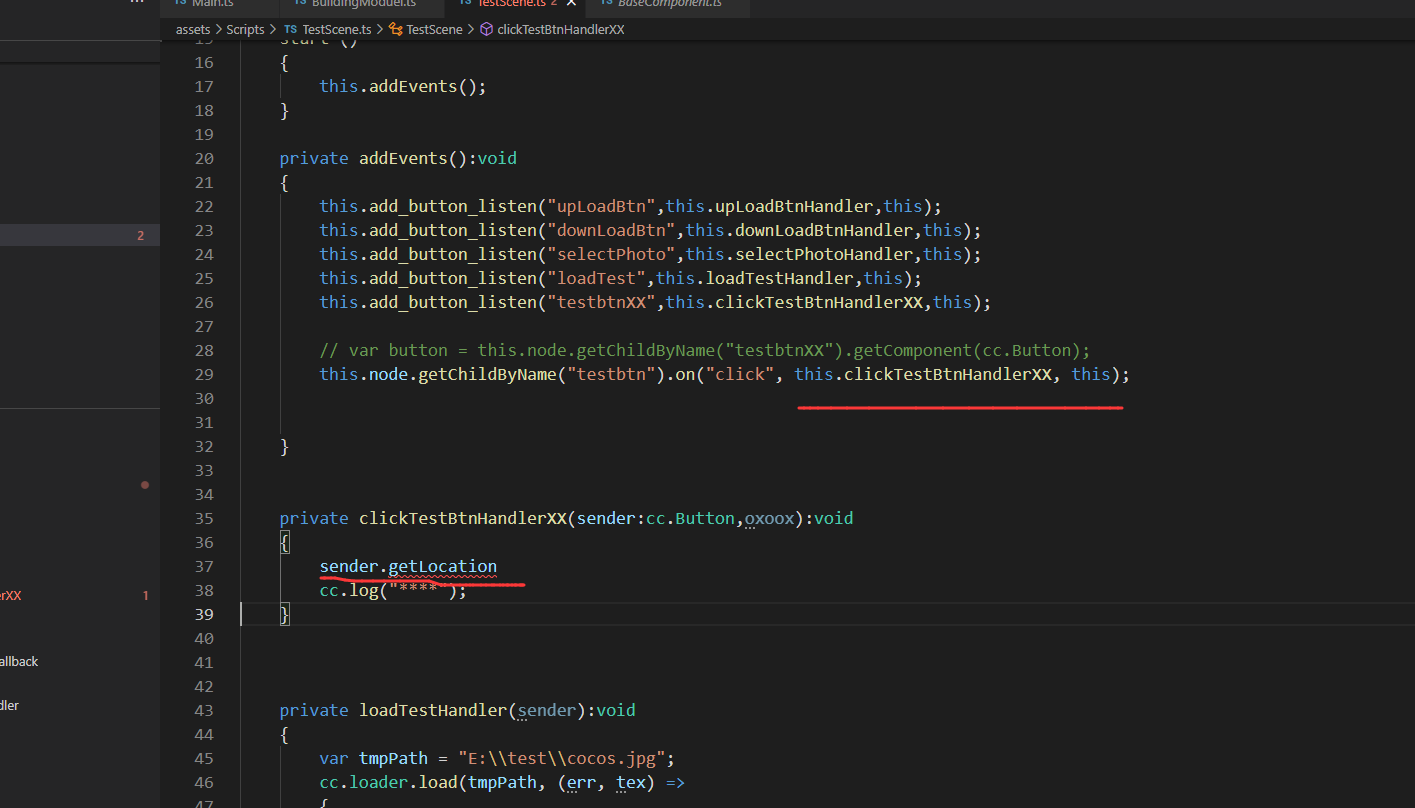Click line number 35 in the gutter
The height and width of the screenshot is (808, 1415).
tap(204, 518)
